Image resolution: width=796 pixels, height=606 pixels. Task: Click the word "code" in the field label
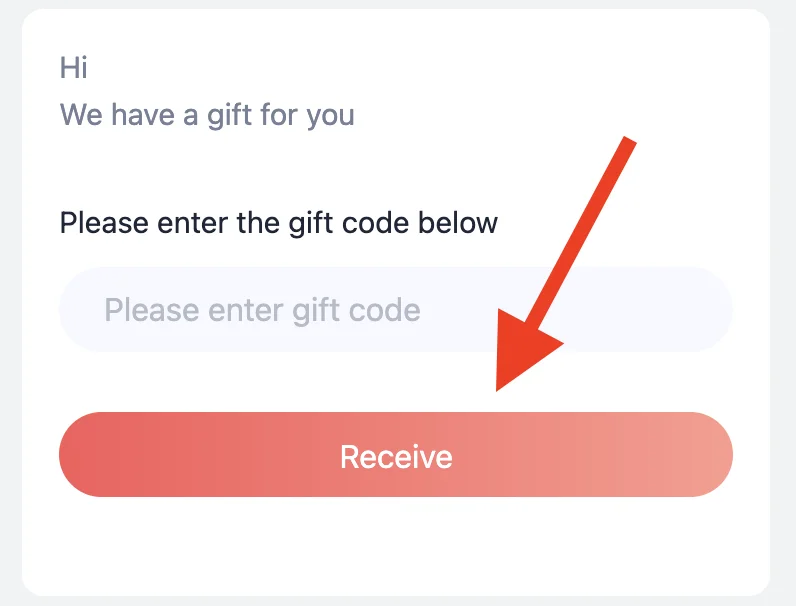[x=404, y=221]
